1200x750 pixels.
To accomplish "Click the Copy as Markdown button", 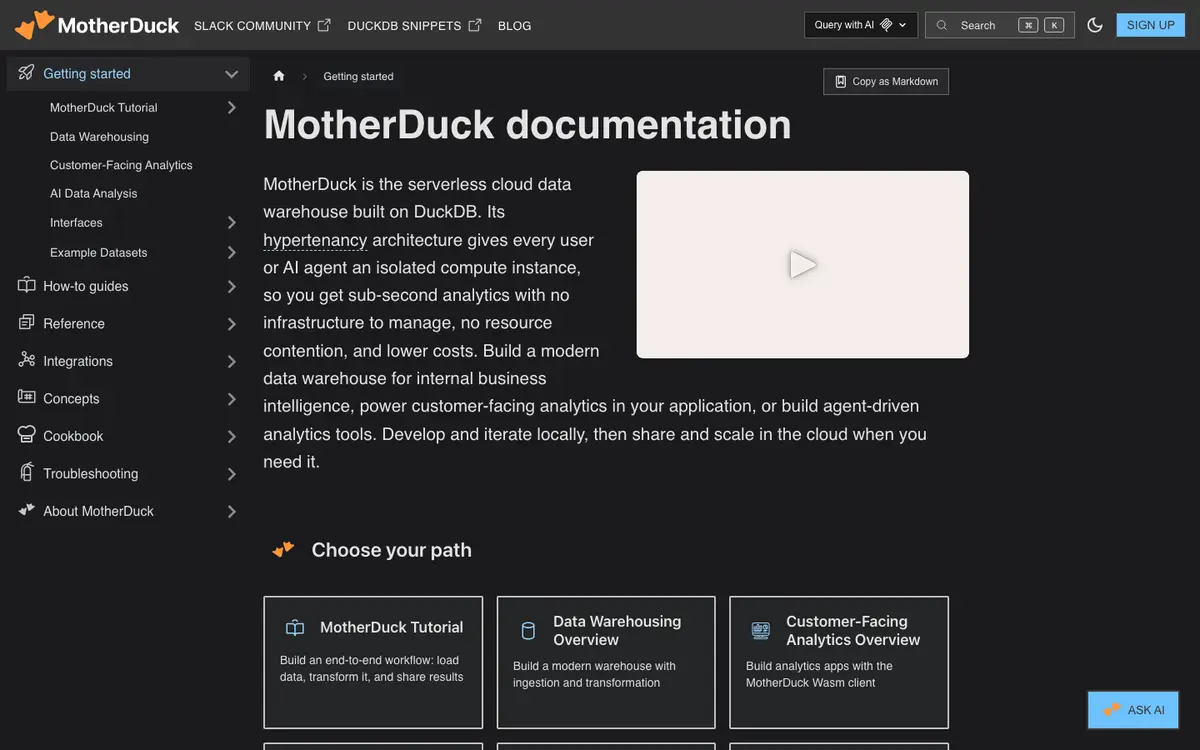I will click(x=886, y=81).
